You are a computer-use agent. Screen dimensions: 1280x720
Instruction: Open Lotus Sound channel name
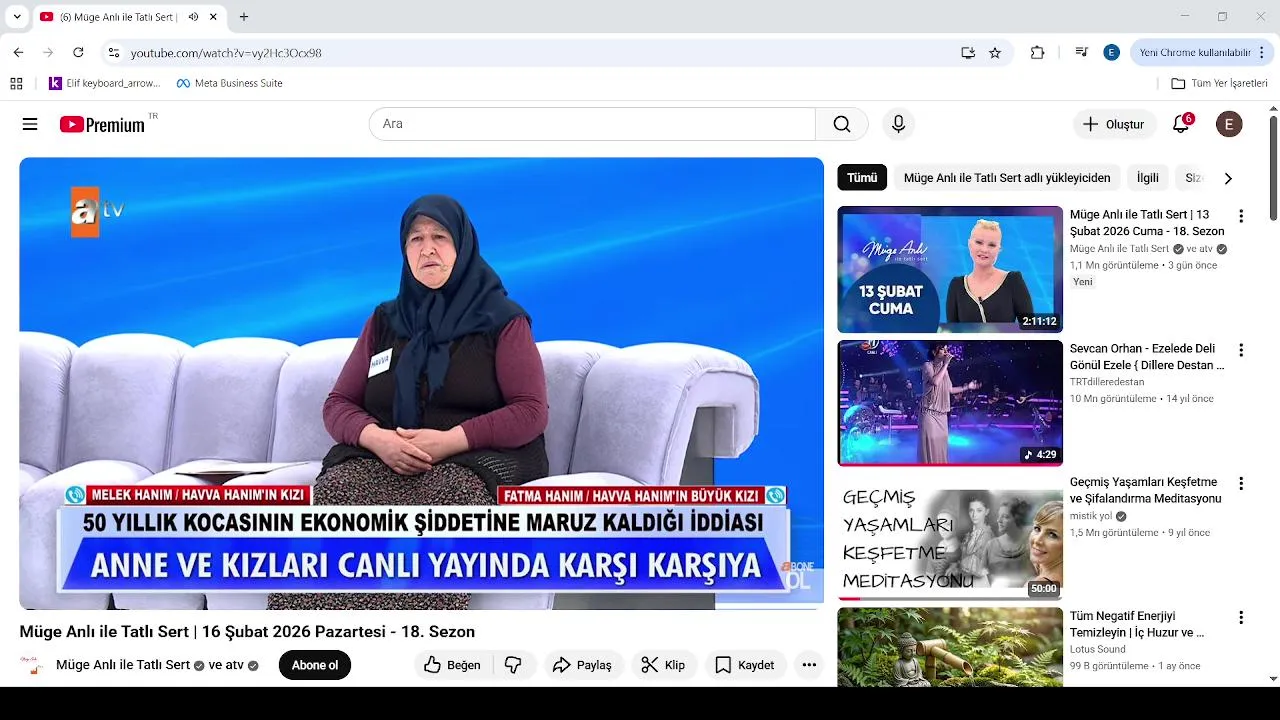pos(1098,649)
